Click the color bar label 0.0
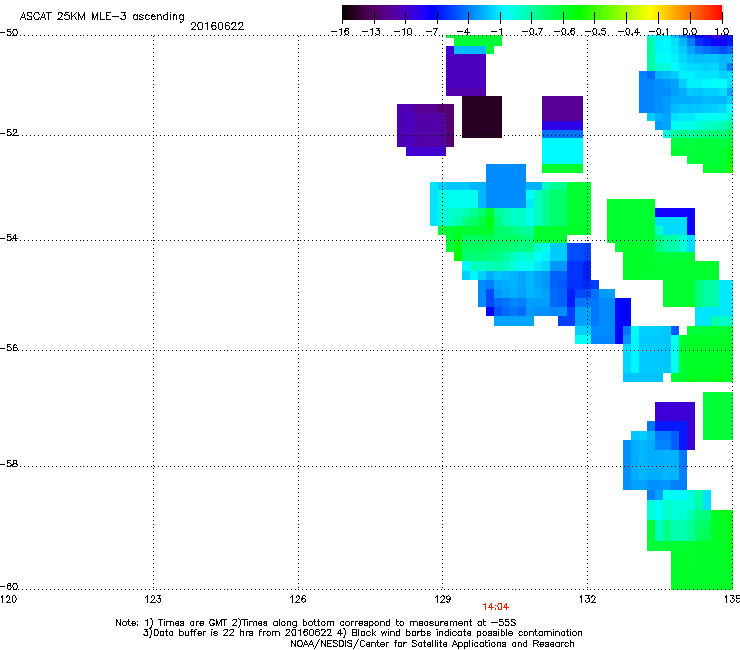This screenshot has height=650, width=740. pyautogui.click(x=690, y=32)
